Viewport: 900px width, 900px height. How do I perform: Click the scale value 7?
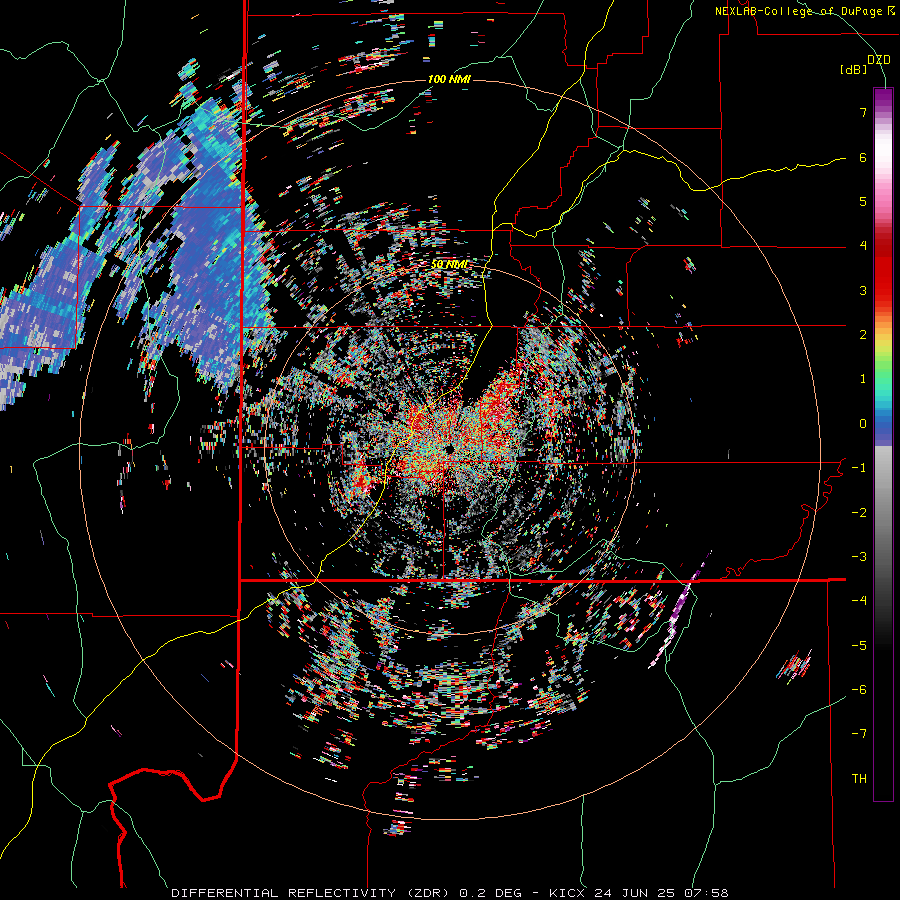(863, 112)
